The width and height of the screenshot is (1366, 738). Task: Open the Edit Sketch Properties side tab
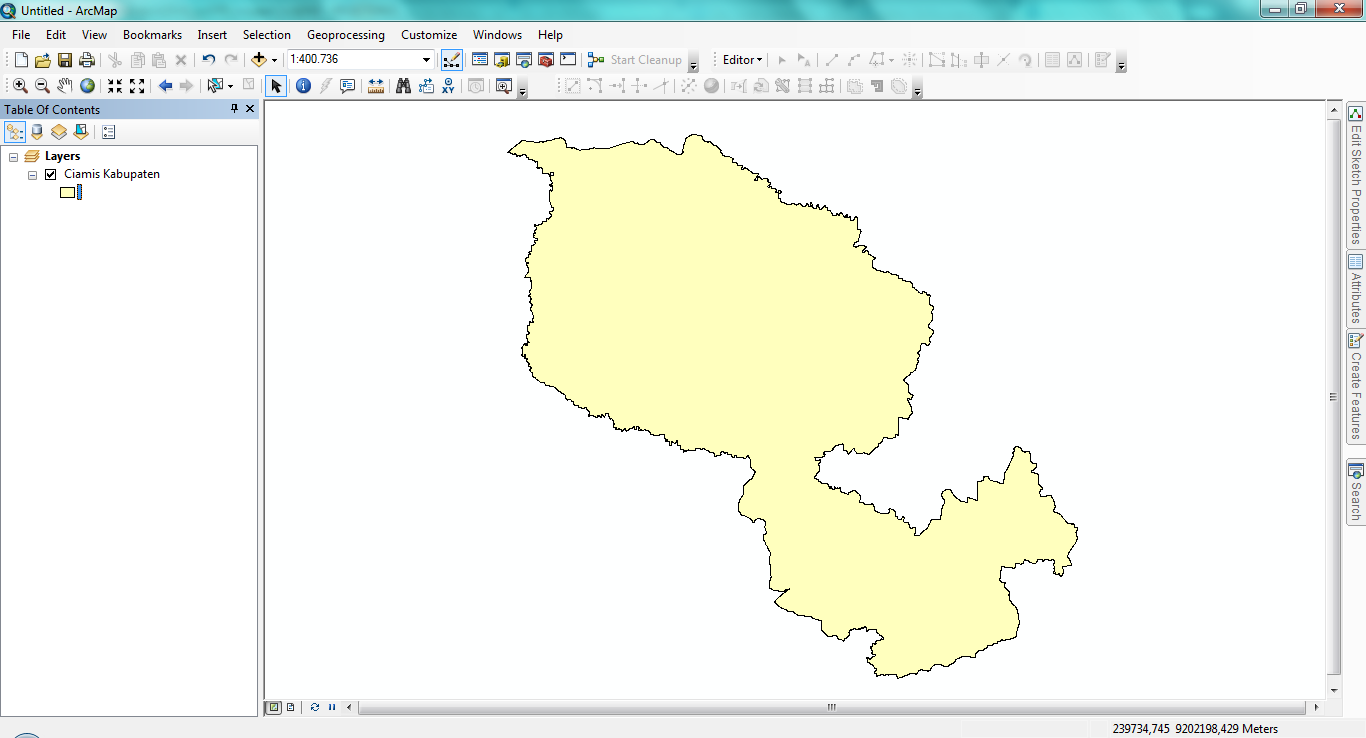pyautogui.click(x=1356, y=175)
